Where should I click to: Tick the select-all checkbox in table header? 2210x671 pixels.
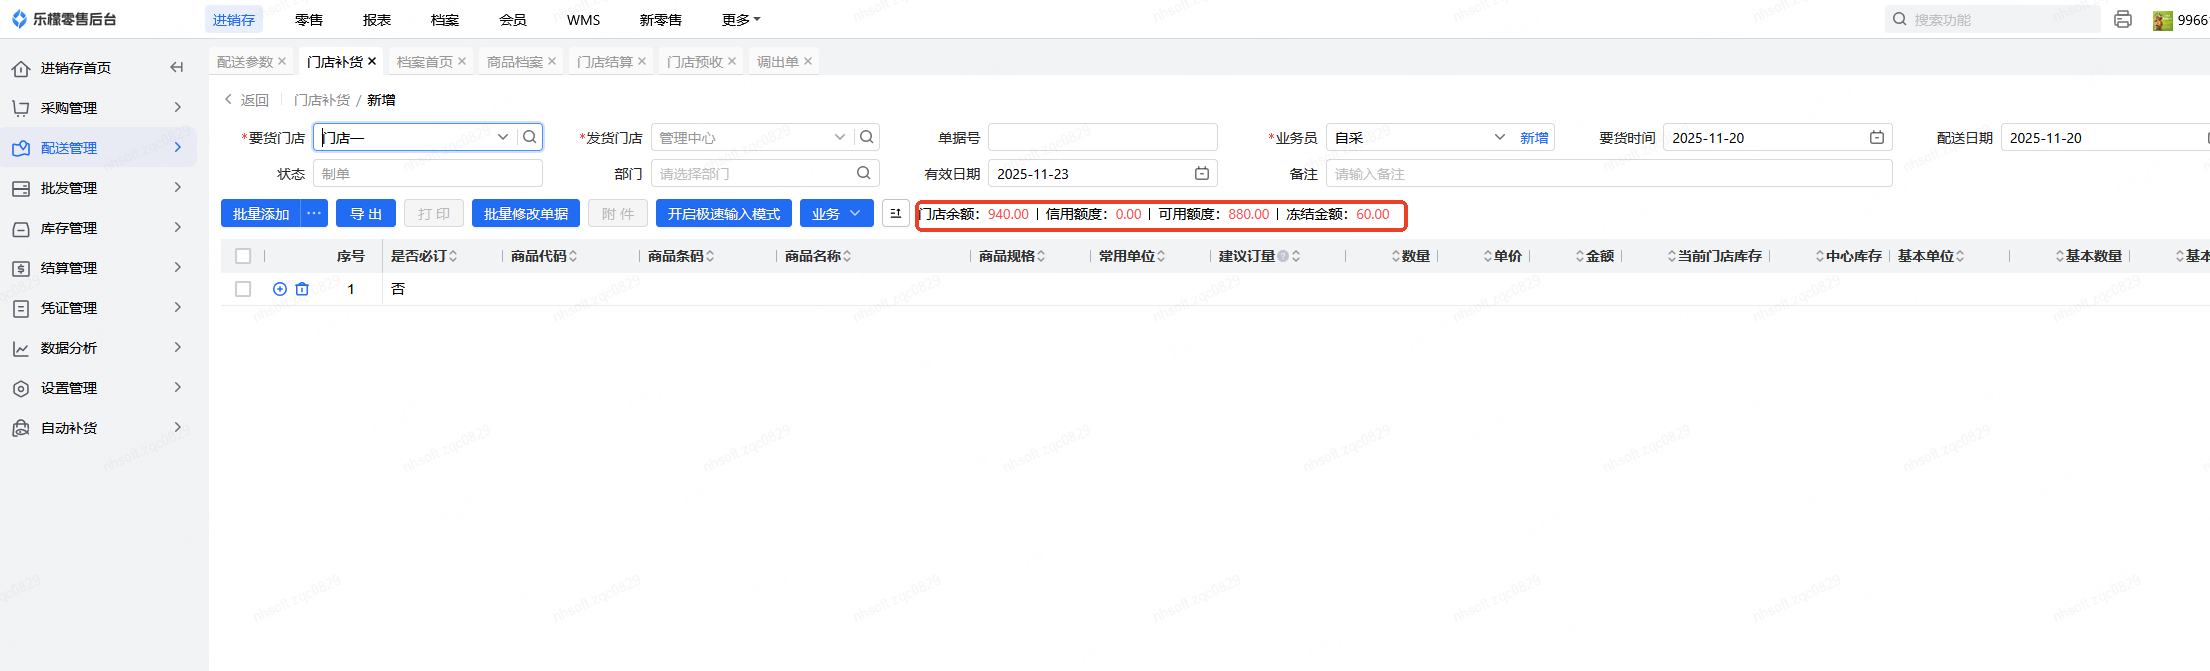(243, 256)
